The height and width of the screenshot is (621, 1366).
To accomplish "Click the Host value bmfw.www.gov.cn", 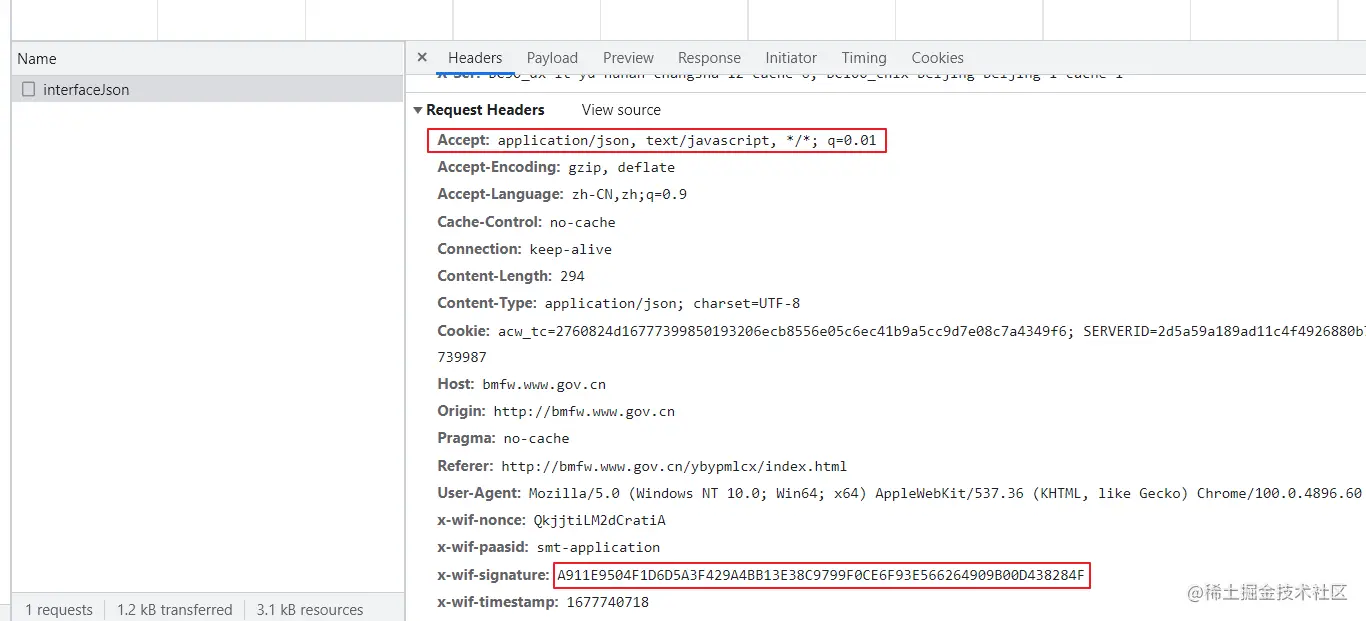I will point(544,384).
